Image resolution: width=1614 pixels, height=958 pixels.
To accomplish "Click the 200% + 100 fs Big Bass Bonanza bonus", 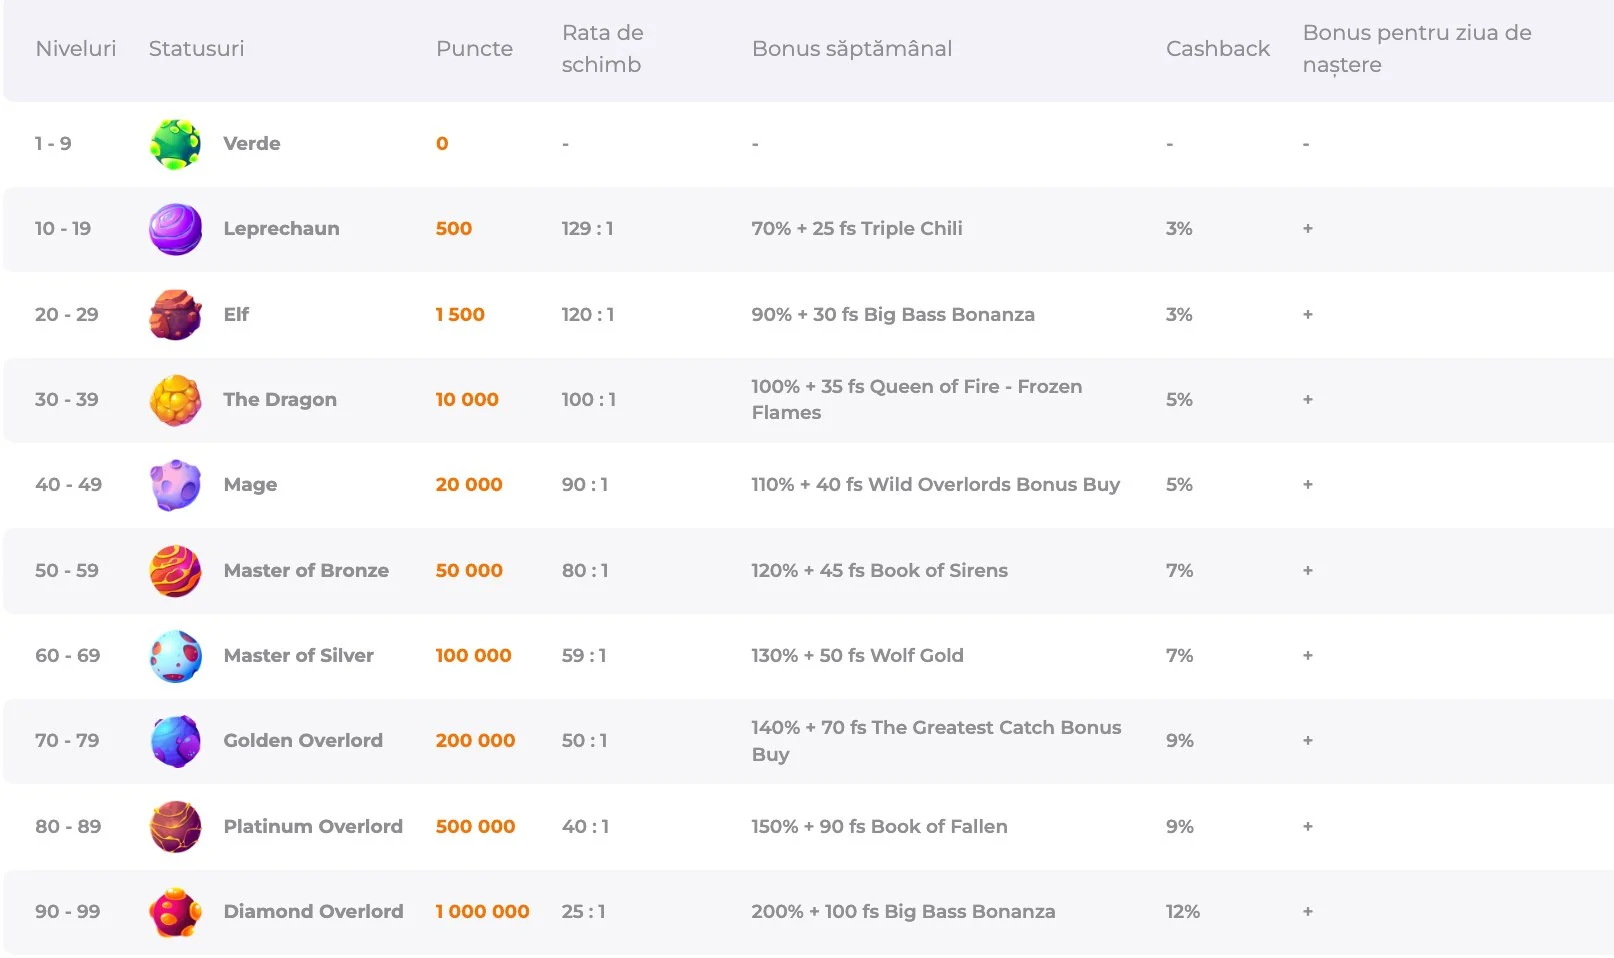I will (x=903, y=912).
